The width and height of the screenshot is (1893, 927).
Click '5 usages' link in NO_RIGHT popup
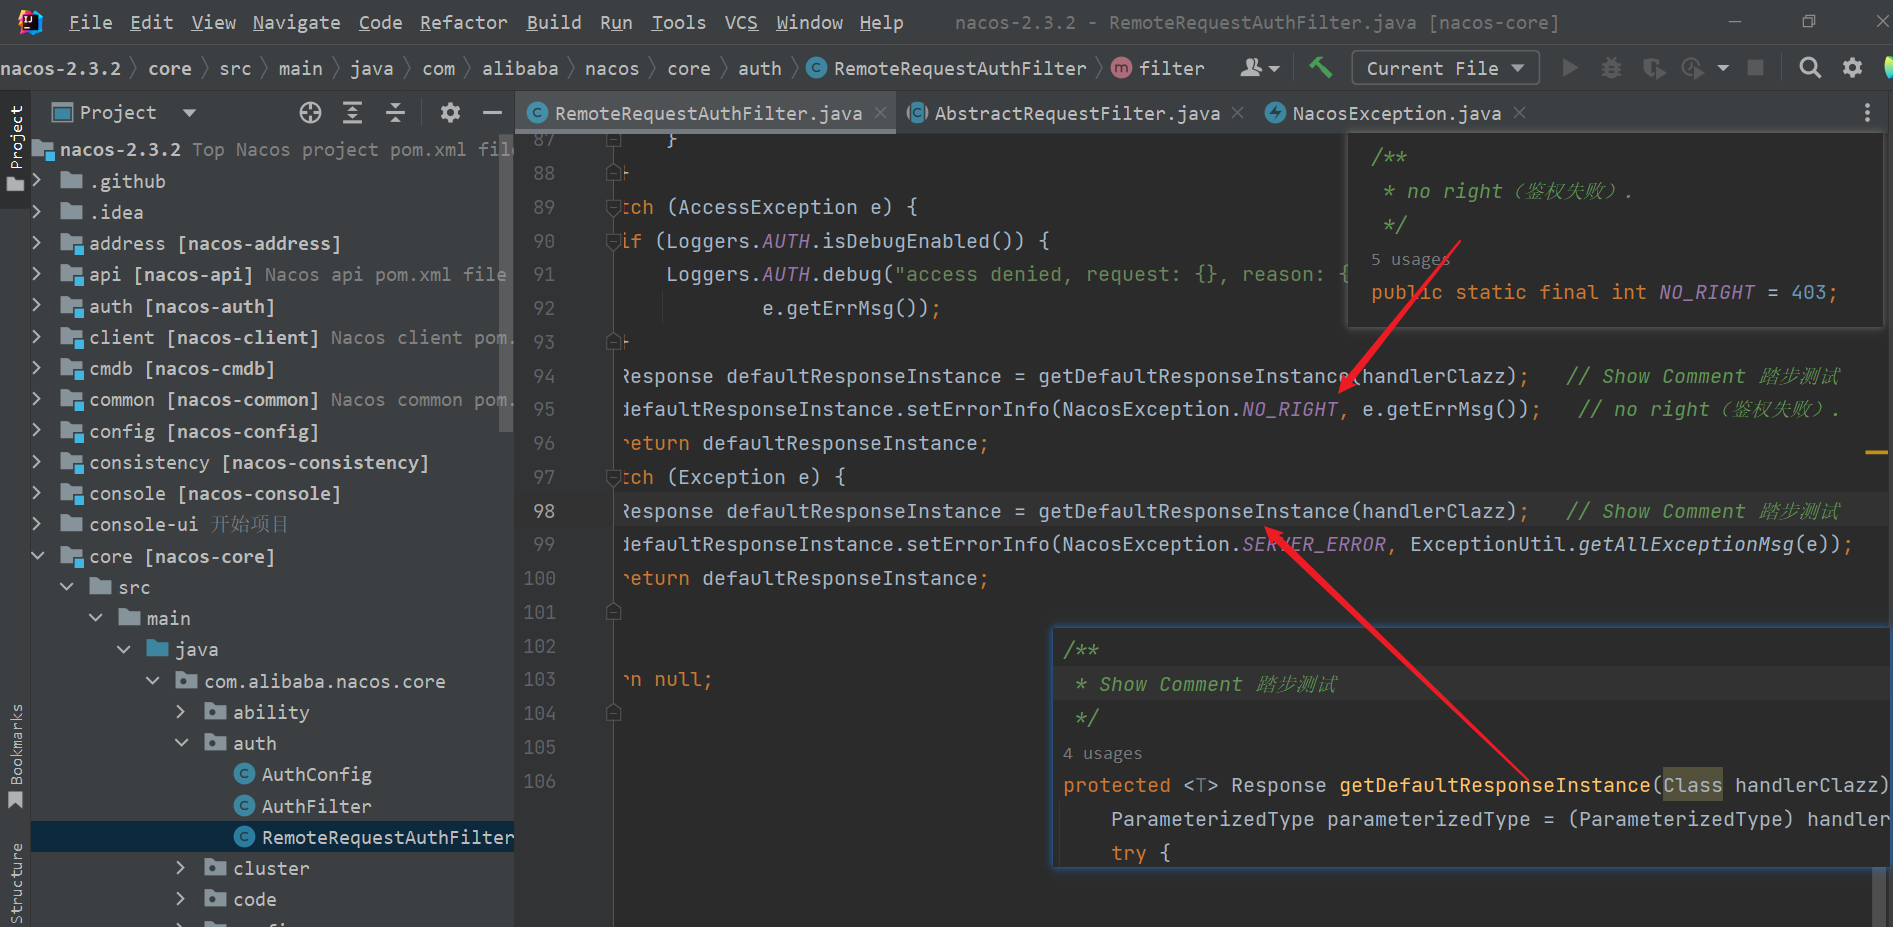[x=1409, y=259]
